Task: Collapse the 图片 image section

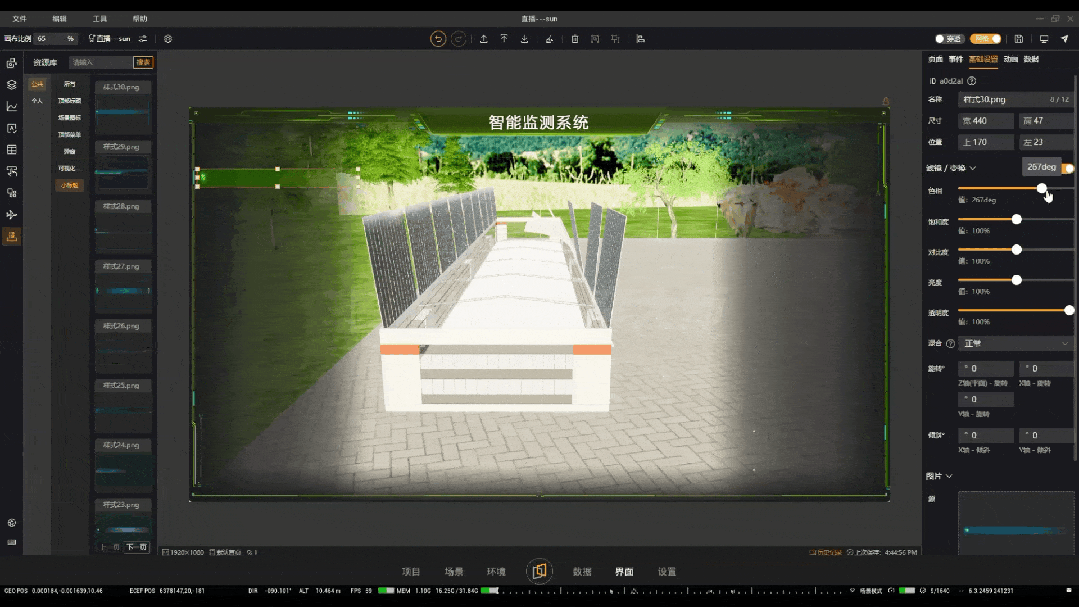Action: pyautogui.click(x=949, y=476)
